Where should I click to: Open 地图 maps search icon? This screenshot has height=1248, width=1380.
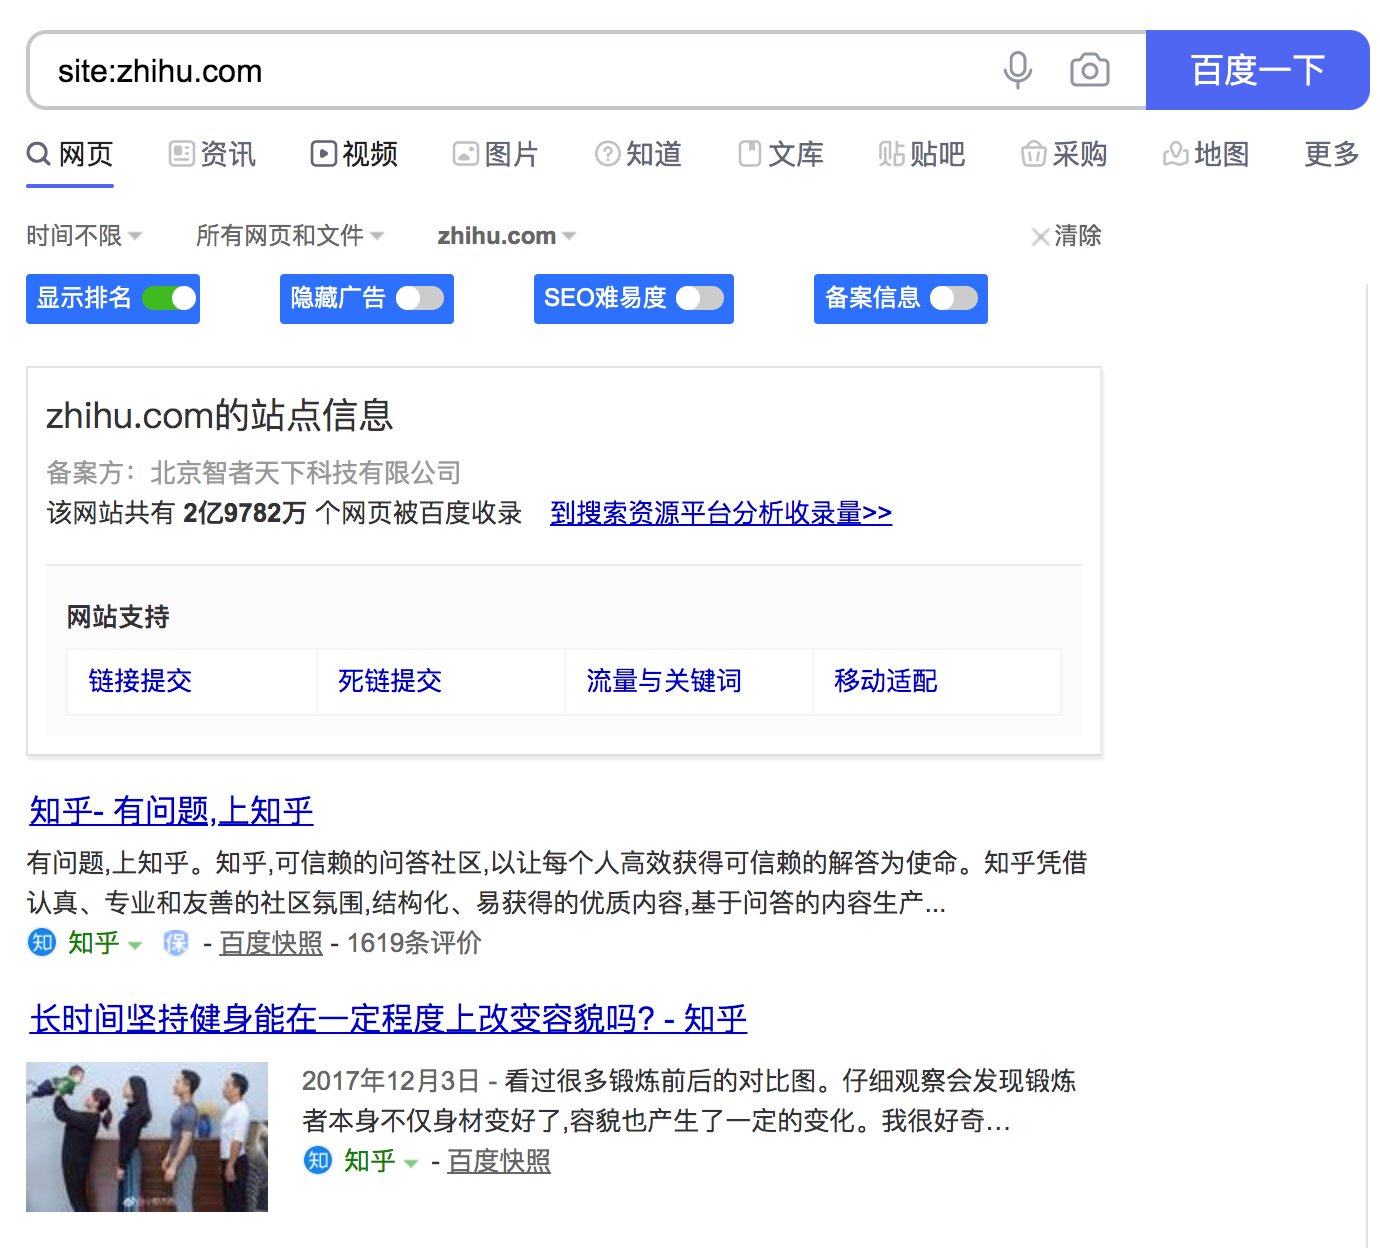coord(1177,154)
